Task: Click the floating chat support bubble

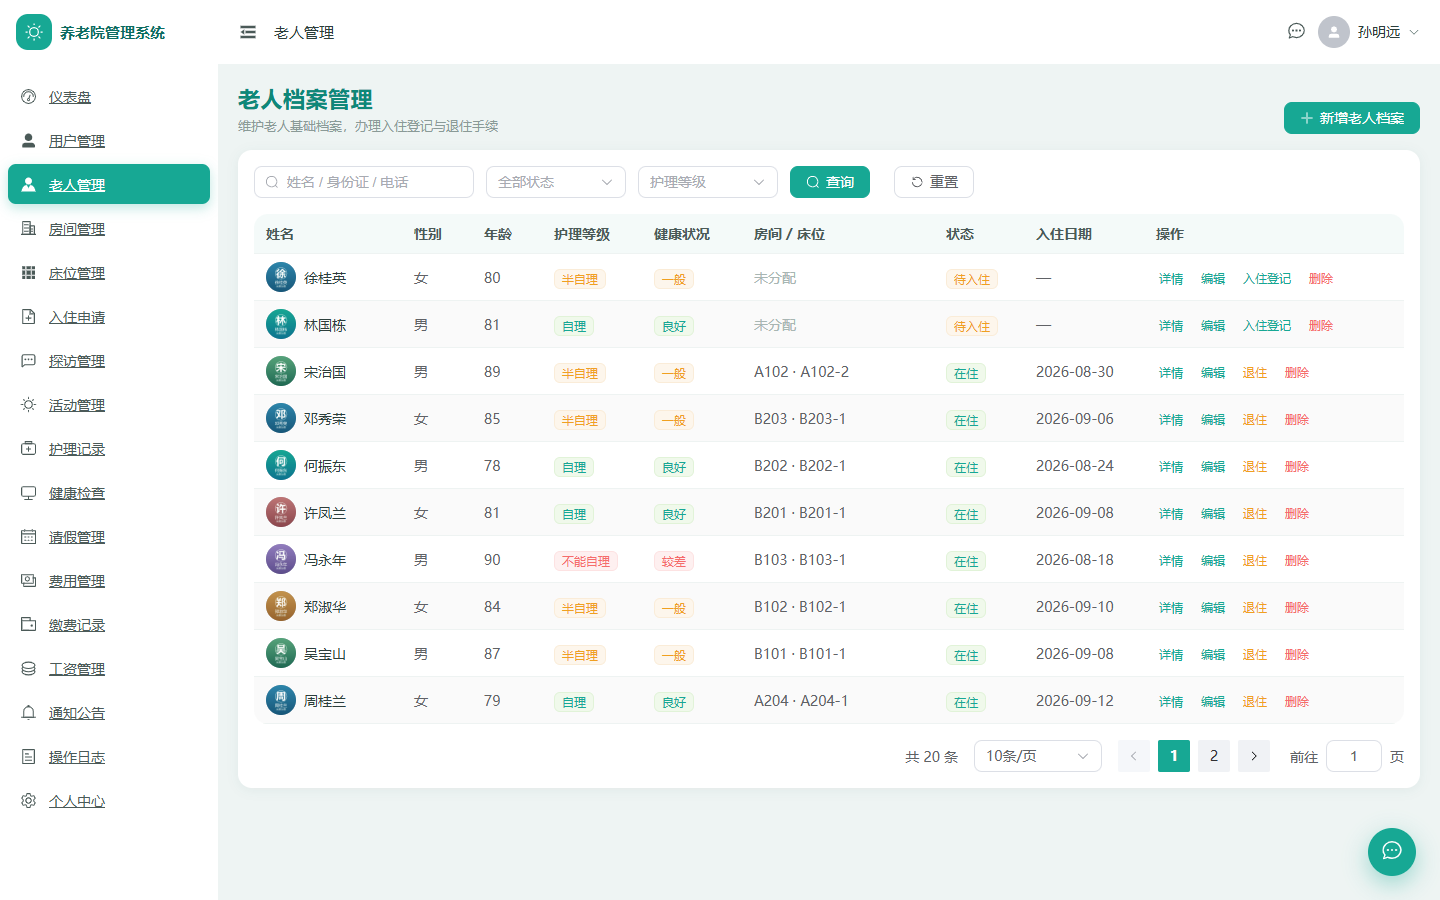Action: [1392, 851]
